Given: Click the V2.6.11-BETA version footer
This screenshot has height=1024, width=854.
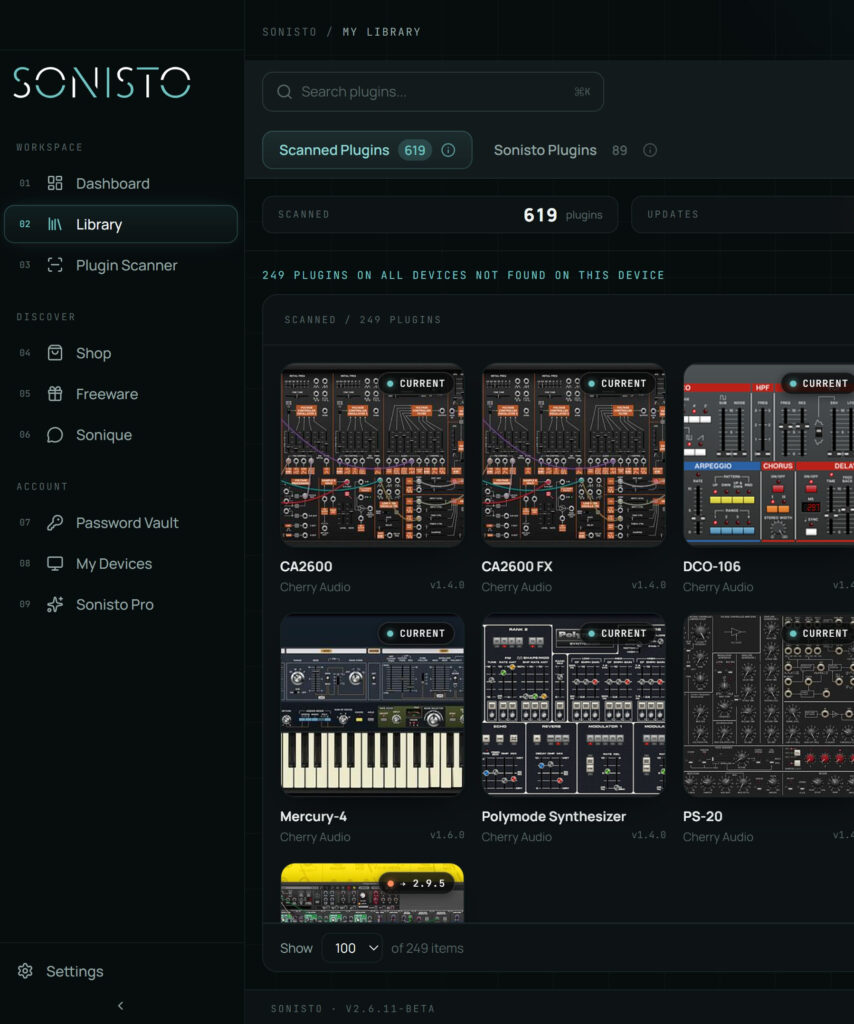Looking at the screenshot, I should pos(390,1008).
